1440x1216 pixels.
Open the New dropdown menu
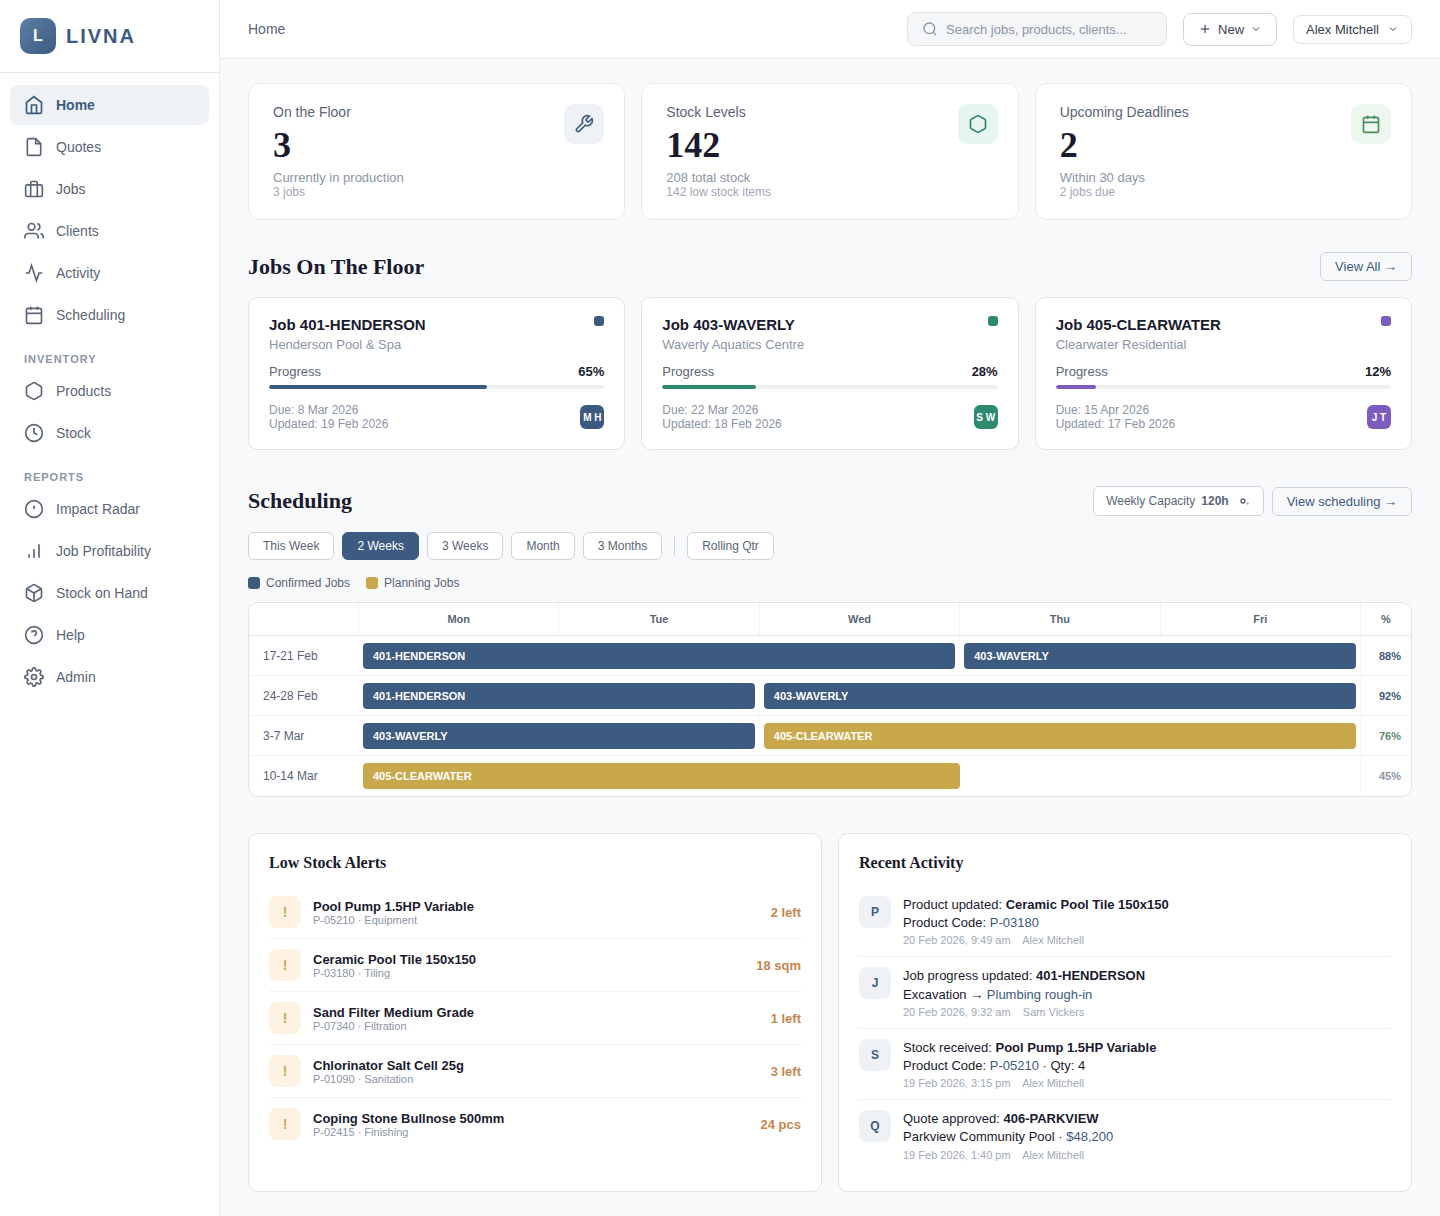tap(1229, 30)
